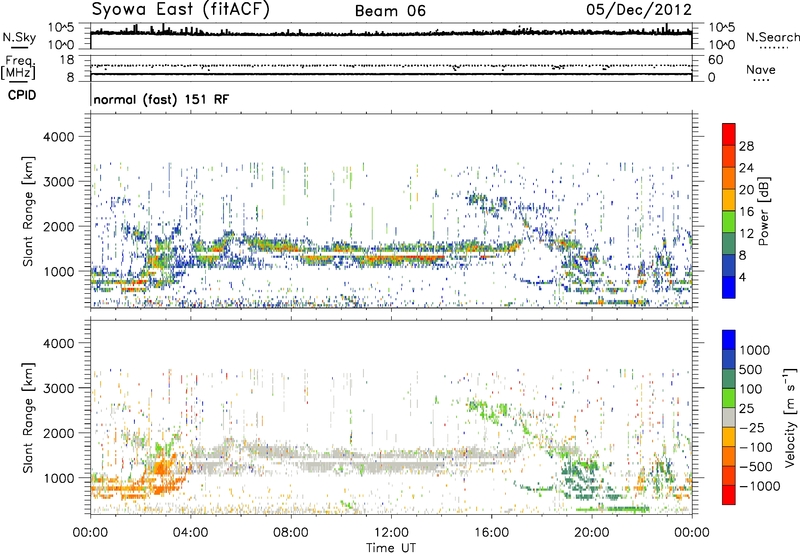
Task: Click the '20:00' time tick label
Action: click(591, 533)
